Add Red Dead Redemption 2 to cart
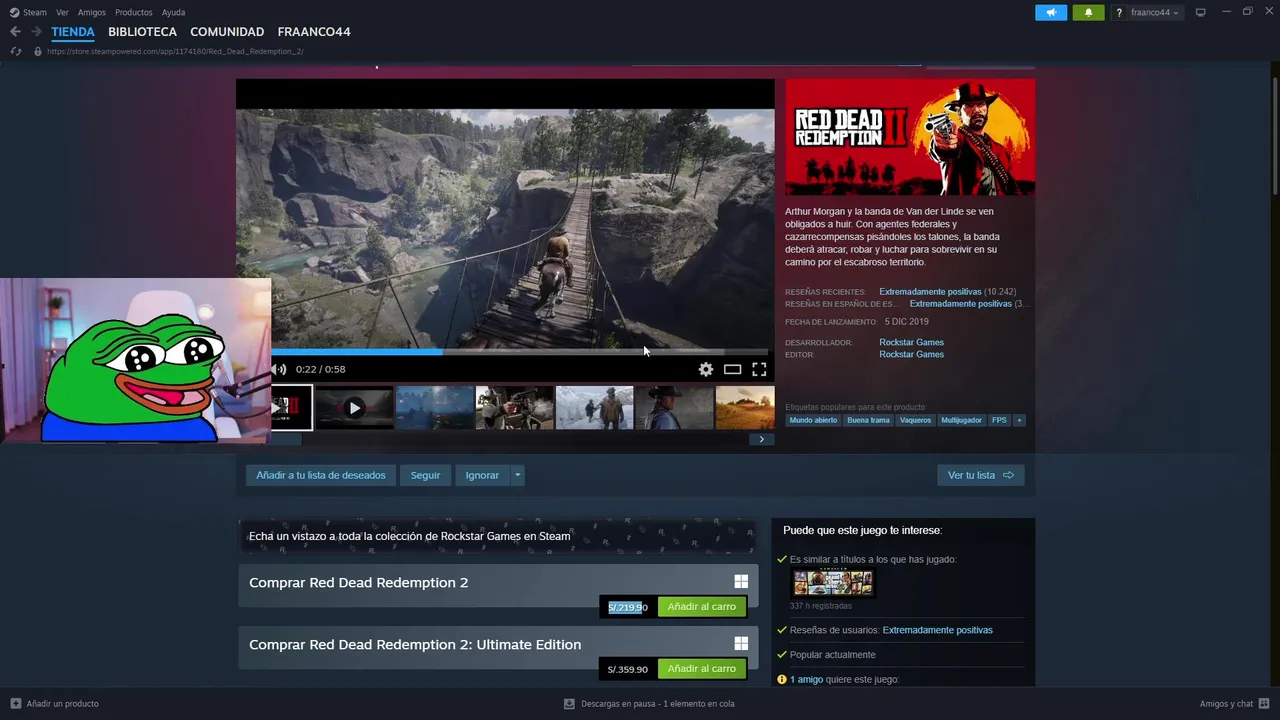 [702, 607]
